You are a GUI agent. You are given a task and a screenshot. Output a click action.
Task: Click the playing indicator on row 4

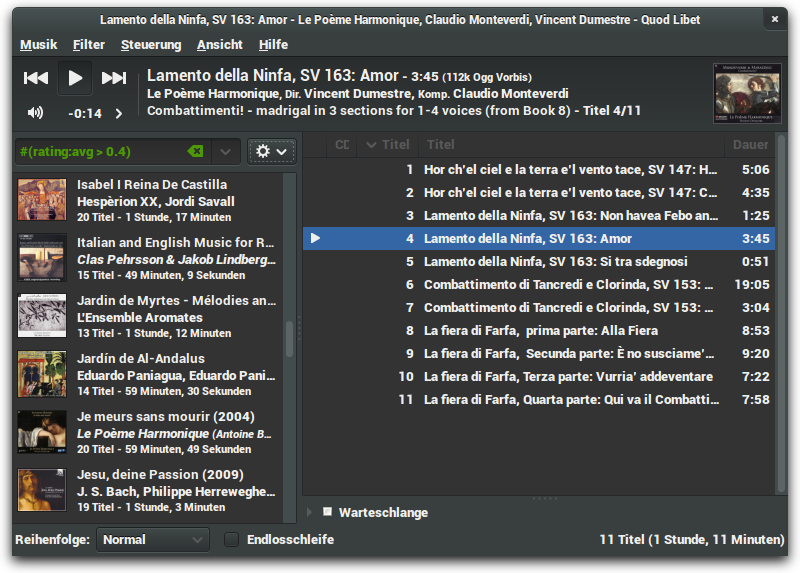315,238
